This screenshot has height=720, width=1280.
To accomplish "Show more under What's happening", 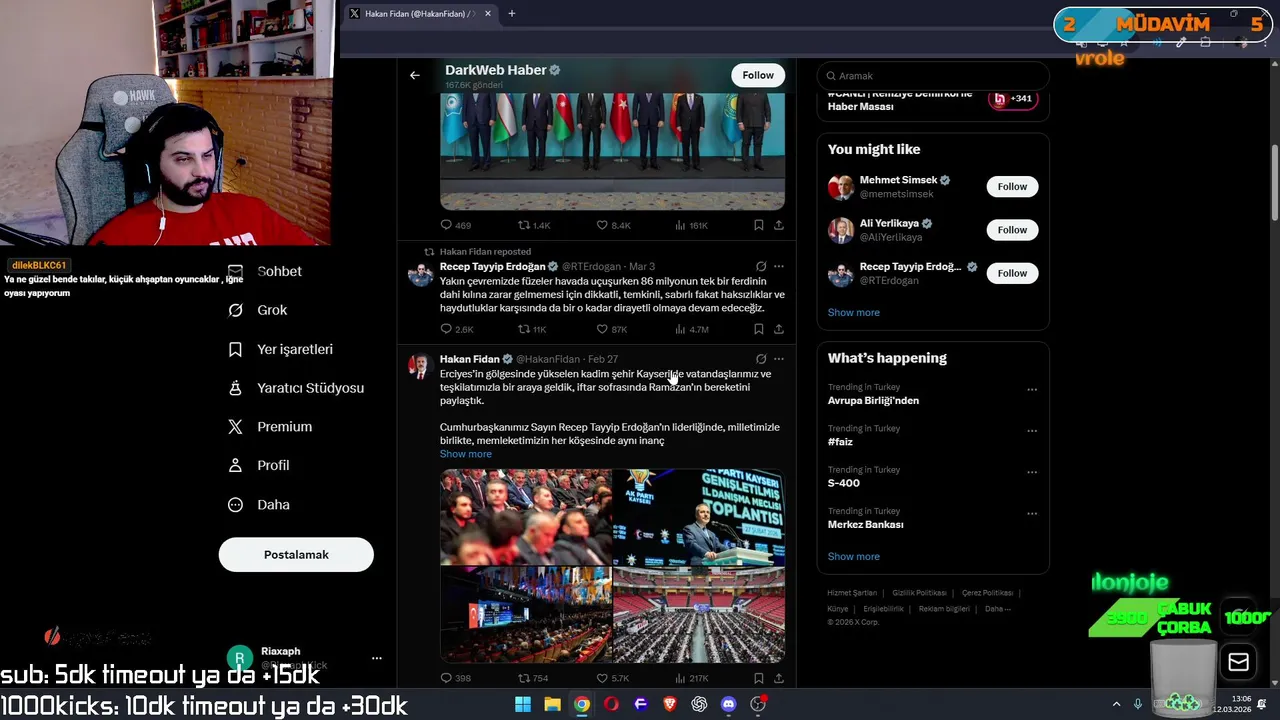I will point(854,557).
